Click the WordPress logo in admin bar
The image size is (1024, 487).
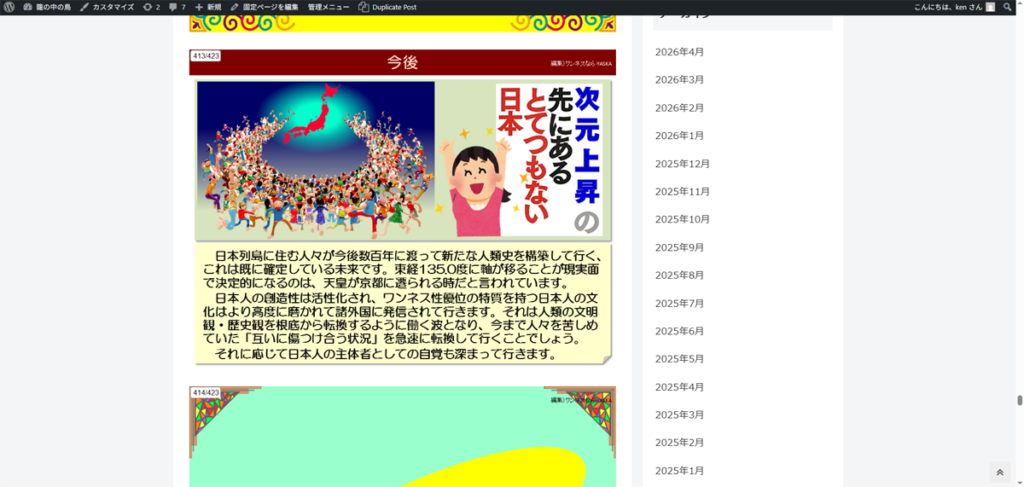pyautogui.click(x=9, y=7)
